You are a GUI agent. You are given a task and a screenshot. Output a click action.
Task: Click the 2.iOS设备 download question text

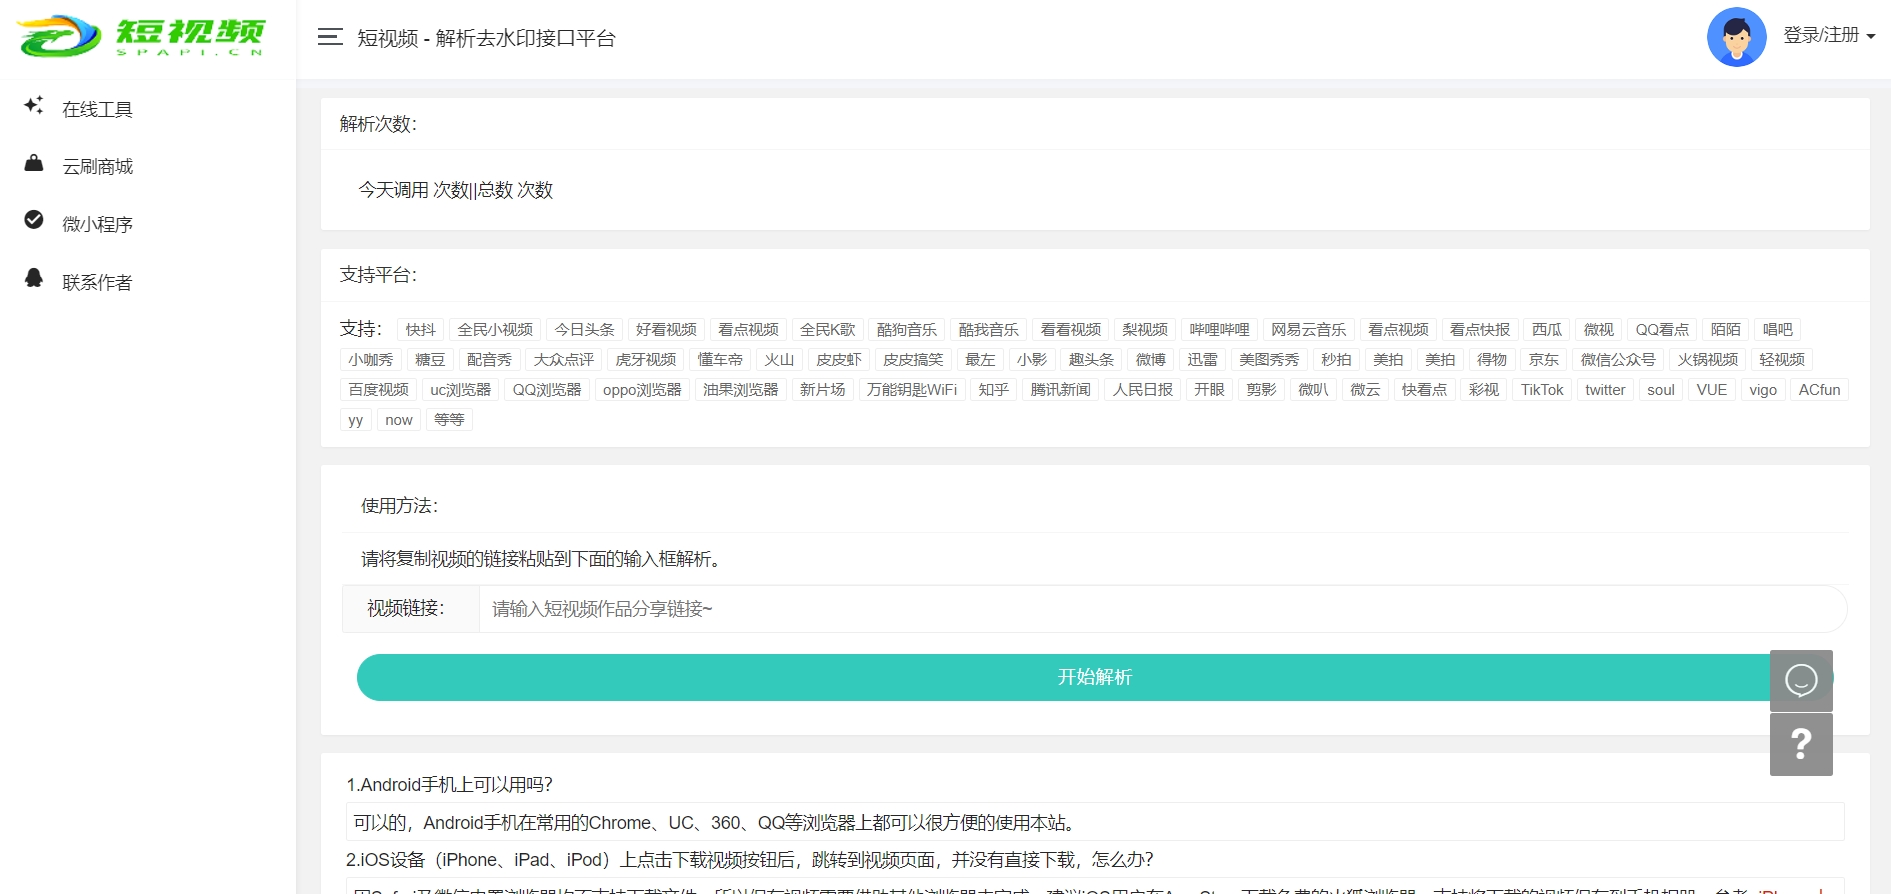click(x=750, y=860)
